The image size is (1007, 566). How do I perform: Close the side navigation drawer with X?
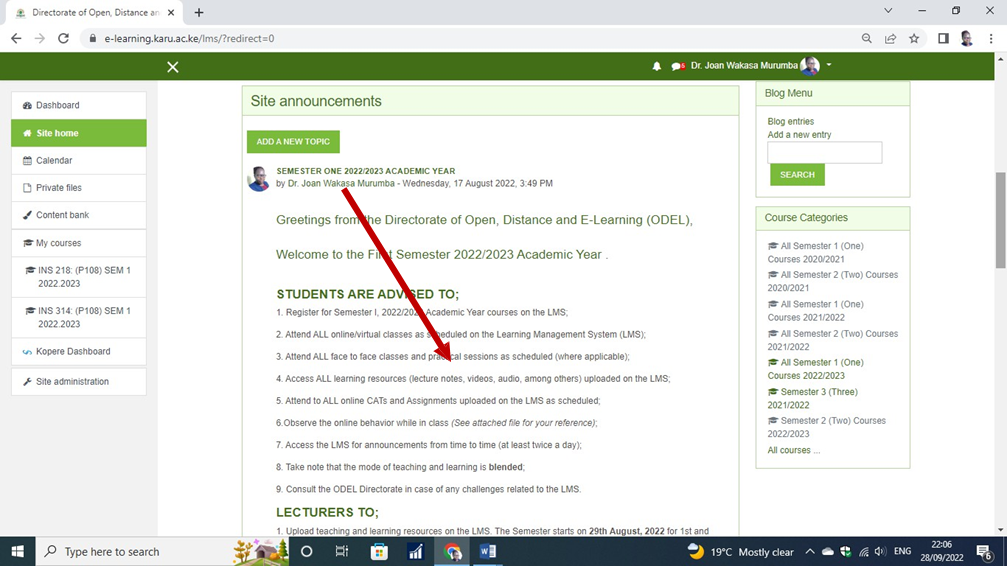pos(173,67)
